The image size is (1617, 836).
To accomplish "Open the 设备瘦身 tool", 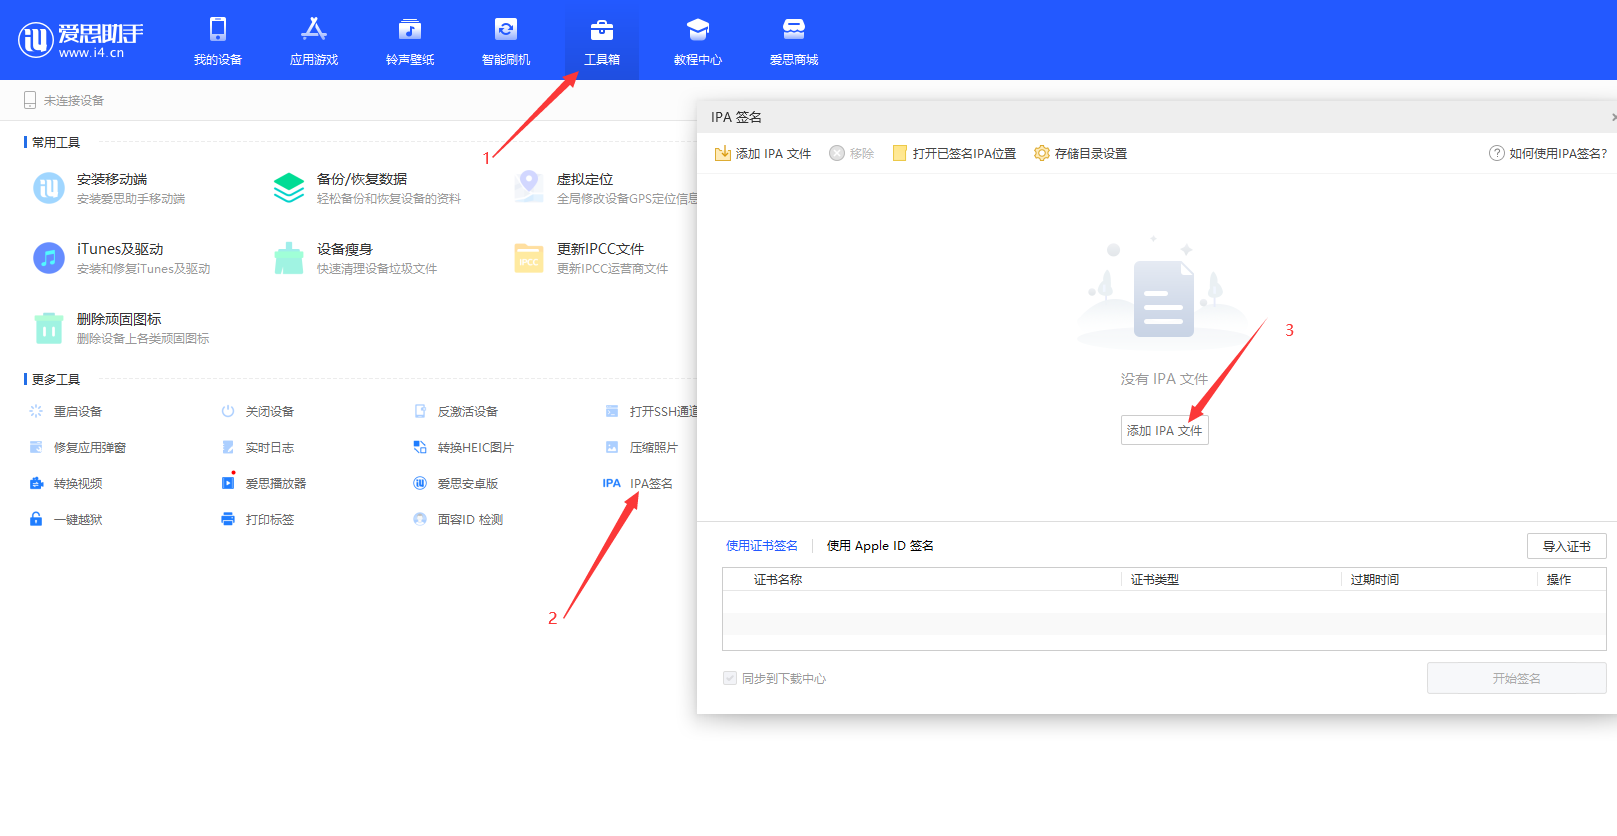I will [355, 258].
